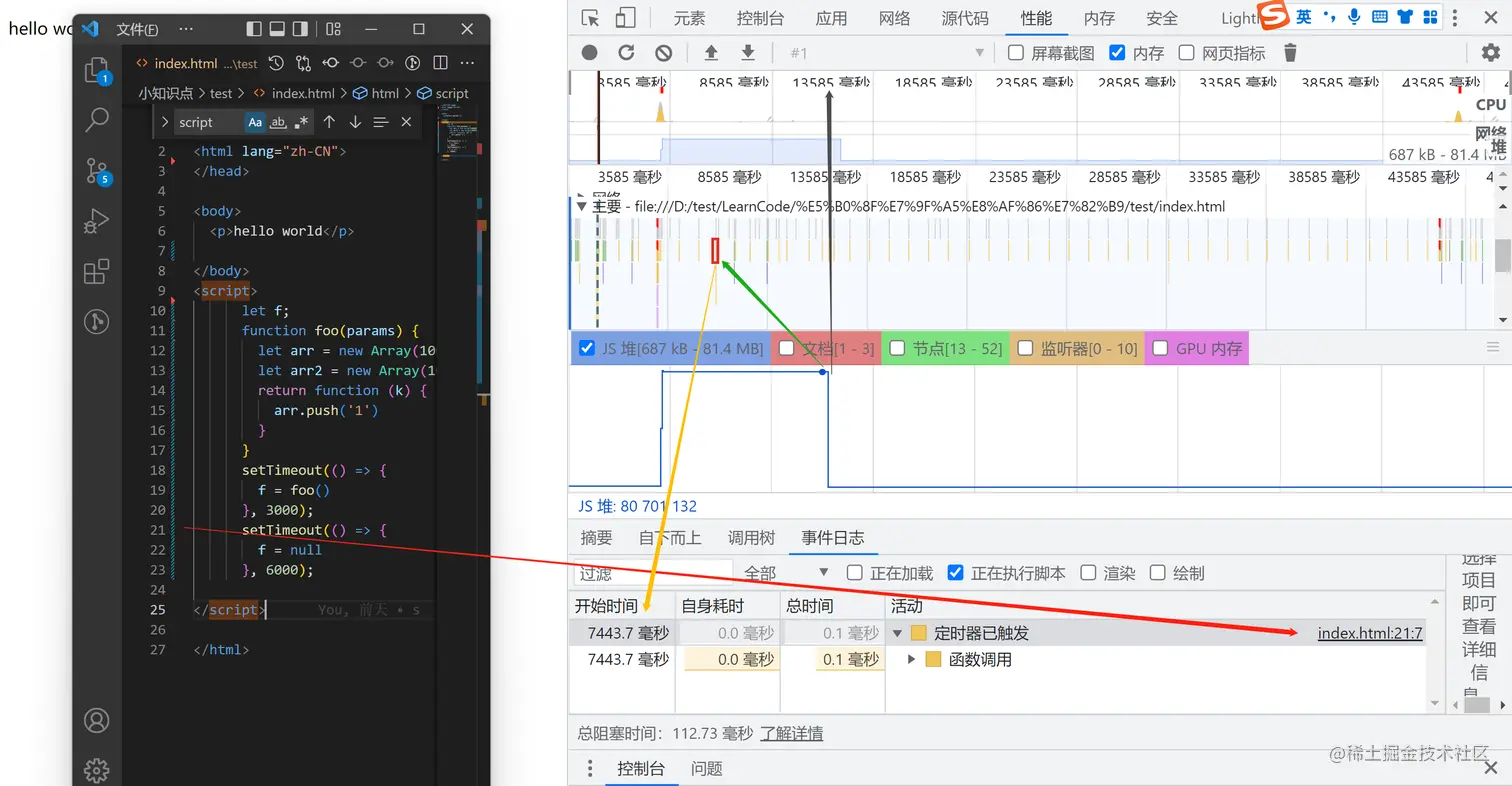Expand replace mode in find widget
1512x786 pixels.
[x=164, y=122]
